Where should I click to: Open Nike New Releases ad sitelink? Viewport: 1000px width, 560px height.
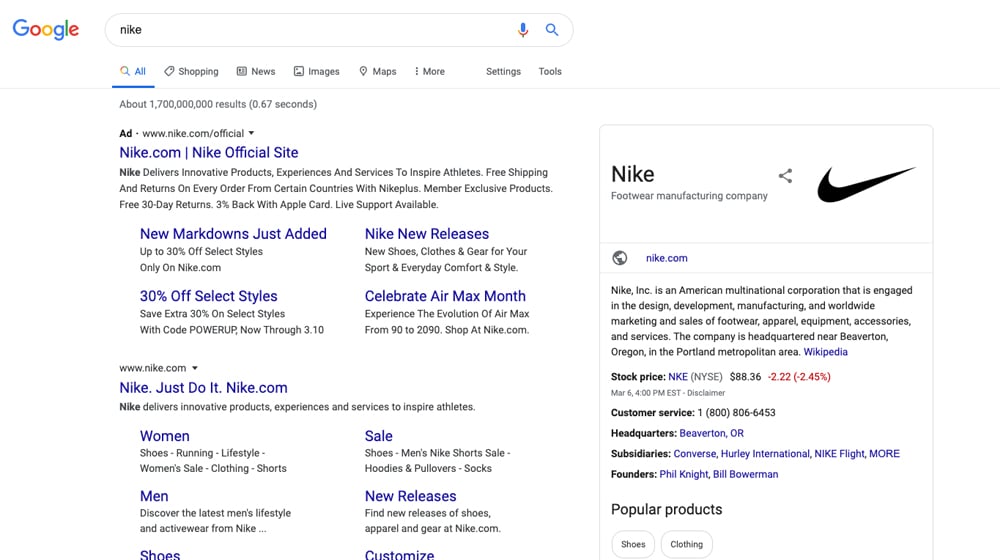(427, 234)
